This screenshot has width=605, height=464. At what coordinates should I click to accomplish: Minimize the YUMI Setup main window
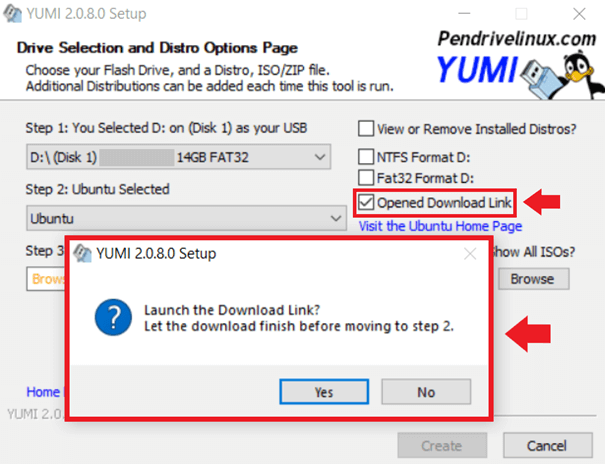tap(464, 14)
